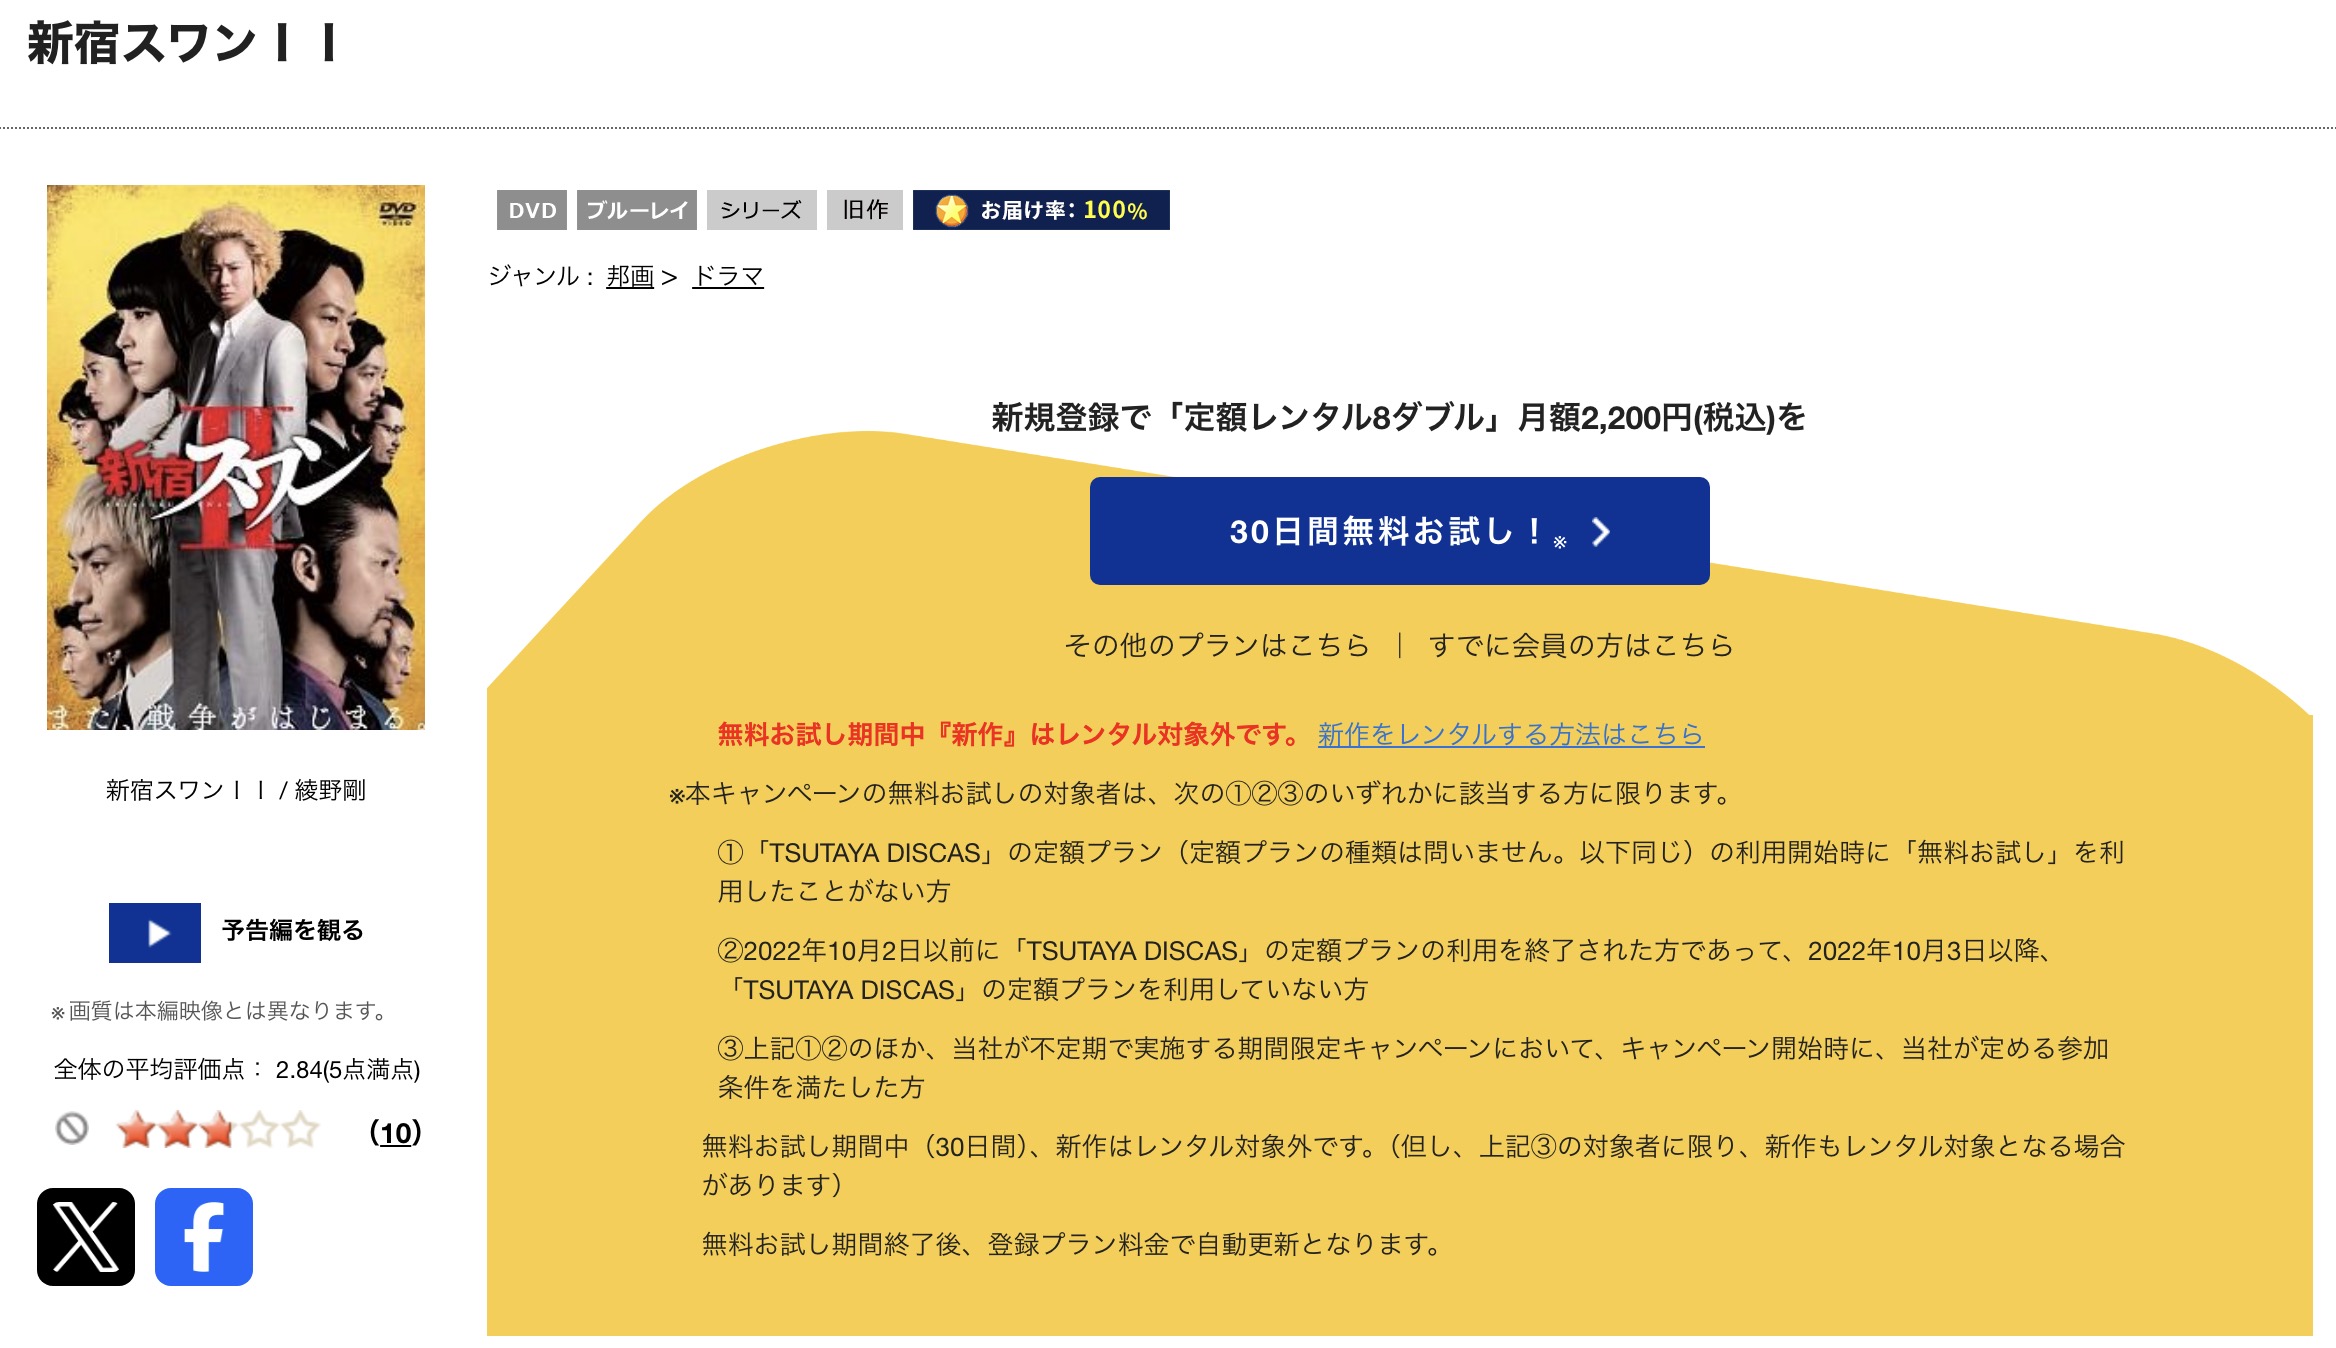
Task: Click 無料お試し期間中（30日間） exclusion paragraph
Action: 1412,1165
